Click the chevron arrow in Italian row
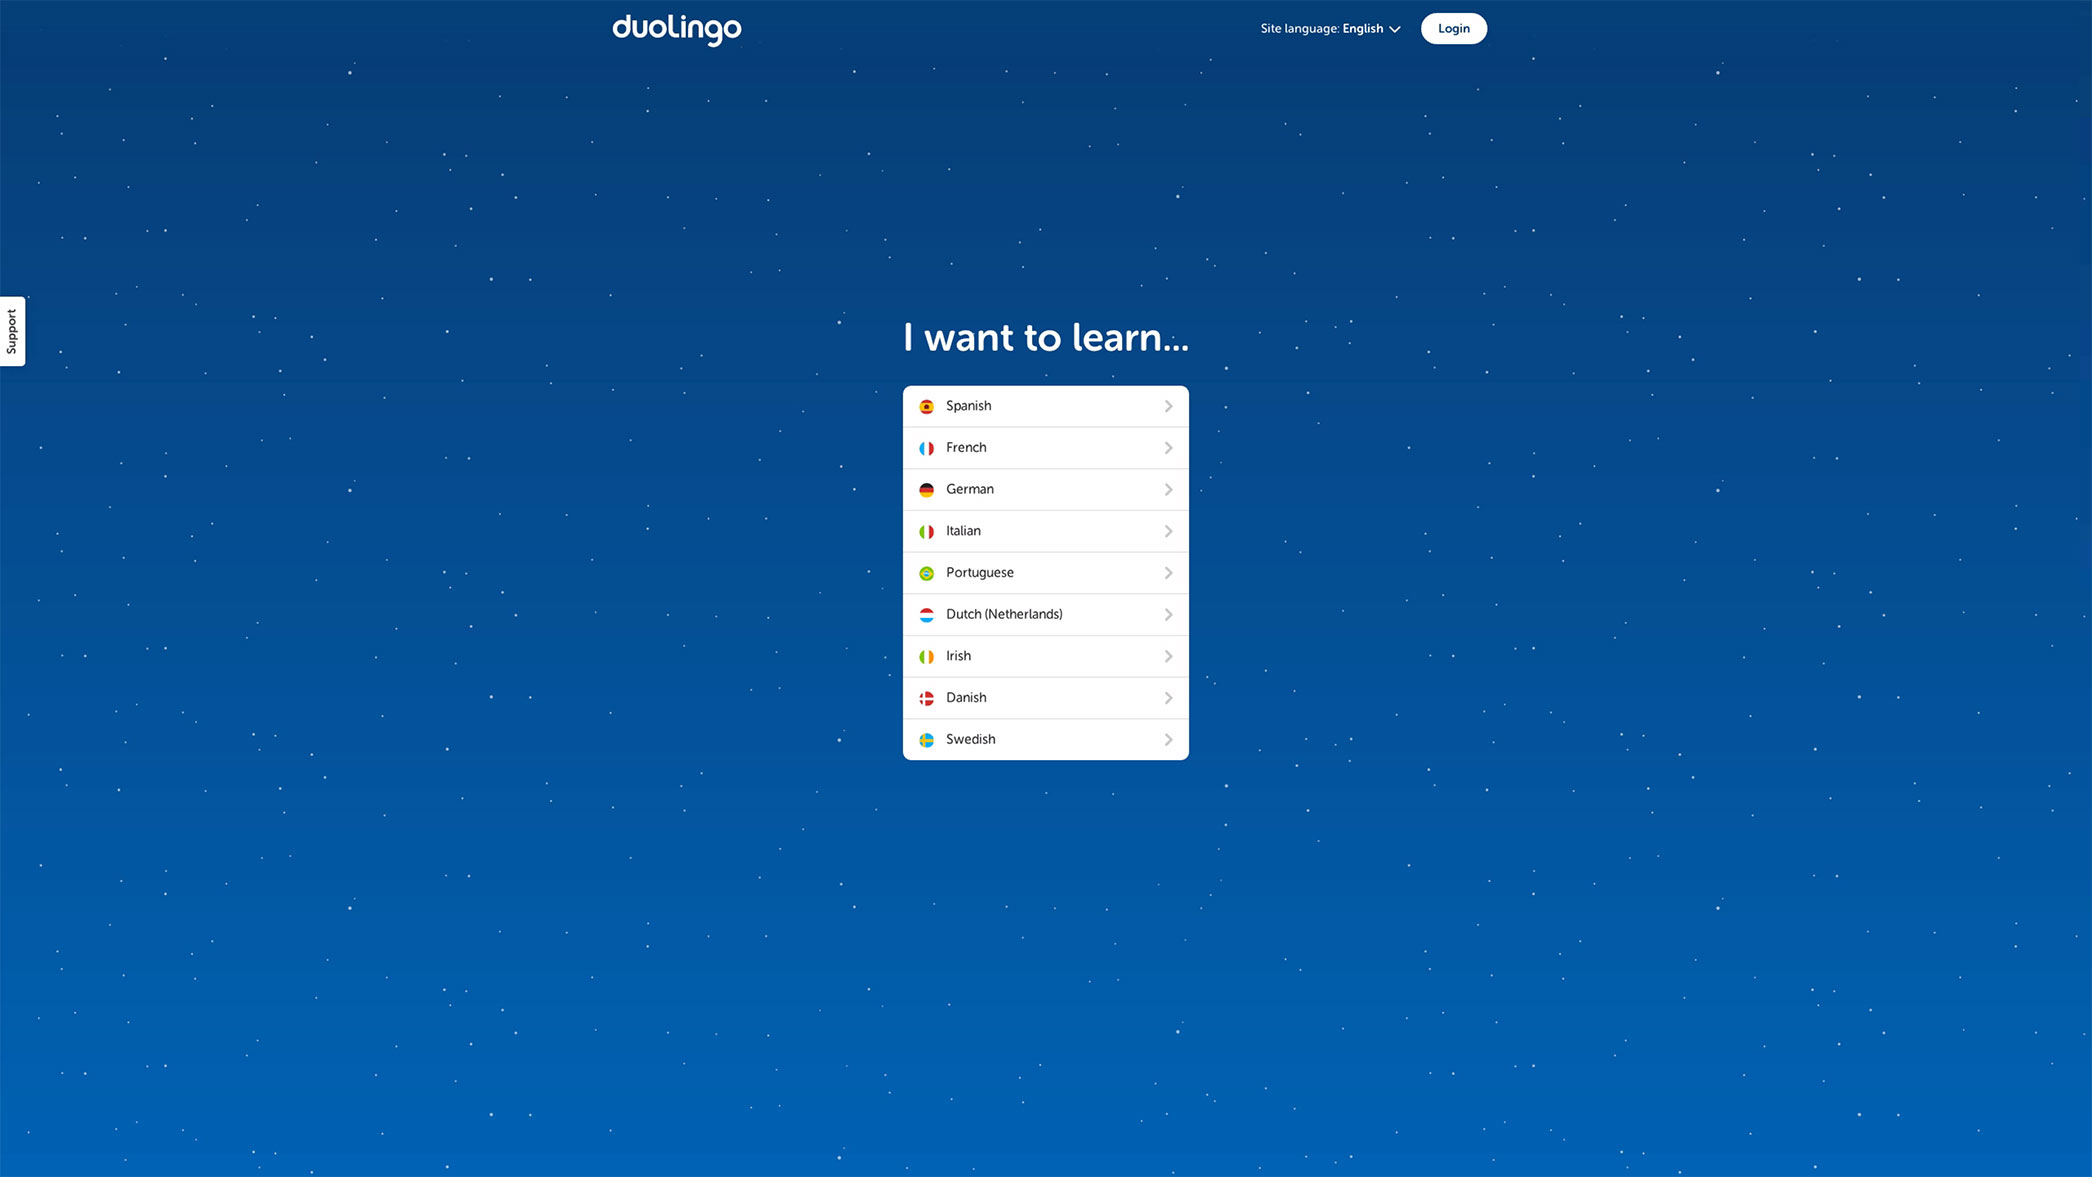 coord(1168,531)
